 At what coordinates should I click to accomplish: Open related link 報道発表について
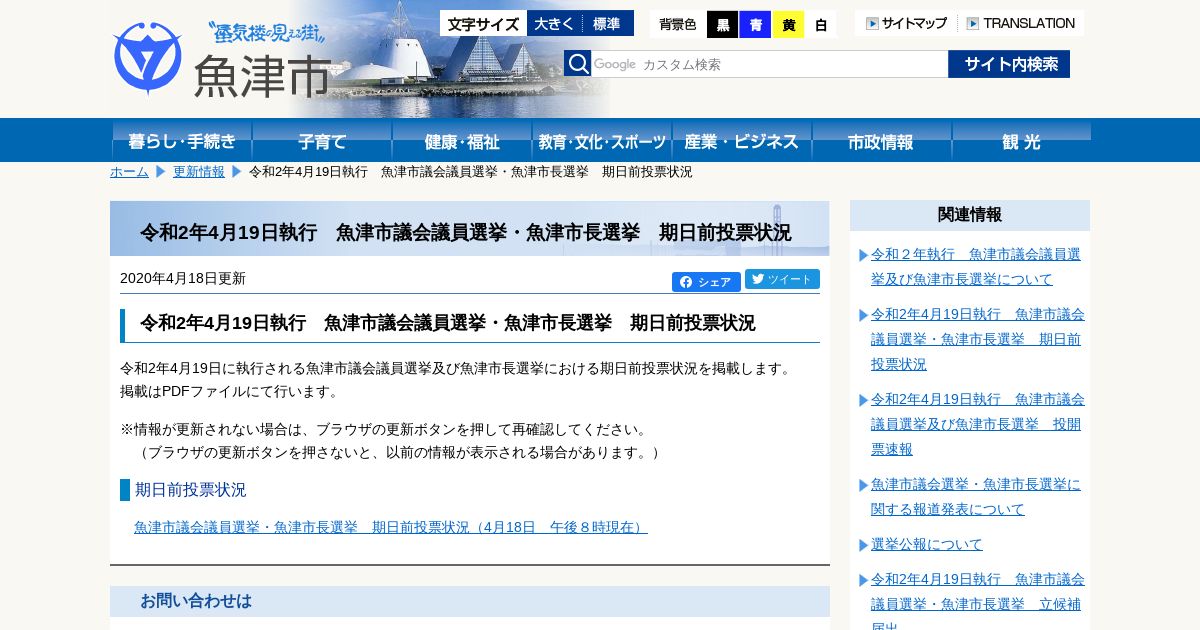click(x=976, y=496)
